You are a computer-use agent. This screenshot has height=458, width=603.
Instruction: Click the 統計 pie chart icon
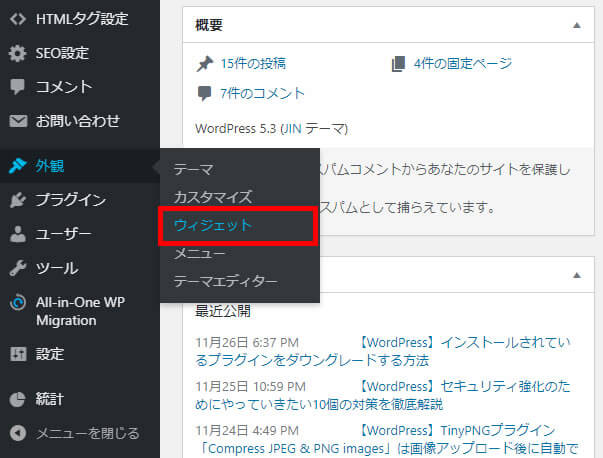(17, 399)
